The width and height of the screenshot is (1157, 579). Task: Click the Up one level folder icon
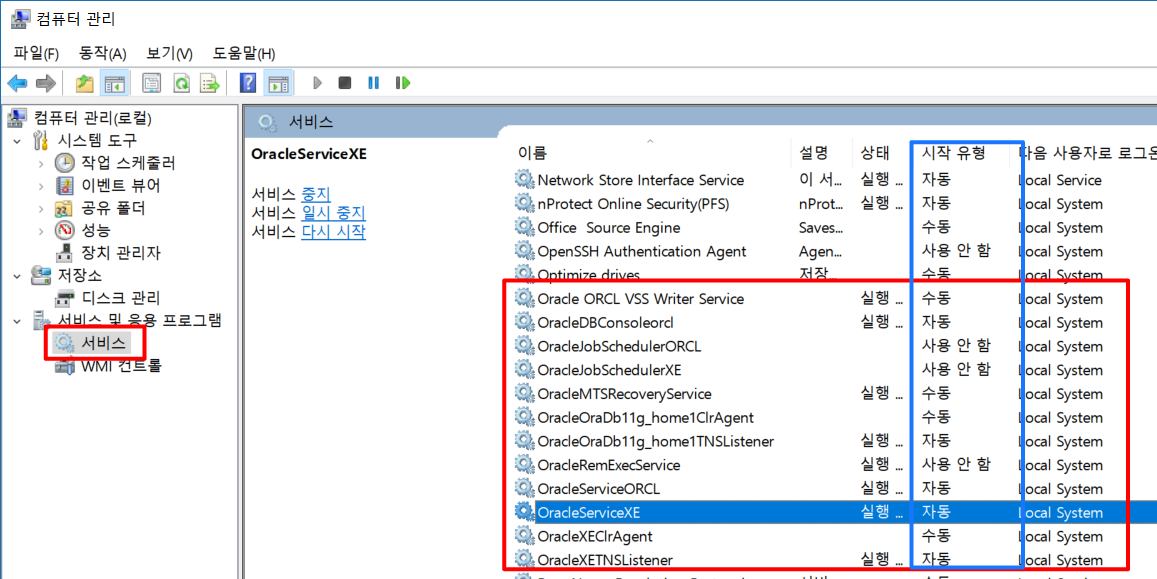(85, 83)
